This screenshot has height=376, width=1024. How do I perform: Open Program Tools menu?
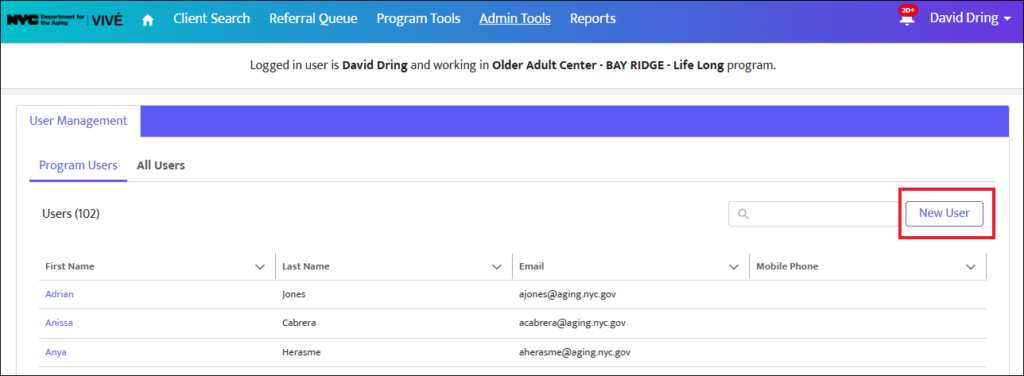pos(418,18)
